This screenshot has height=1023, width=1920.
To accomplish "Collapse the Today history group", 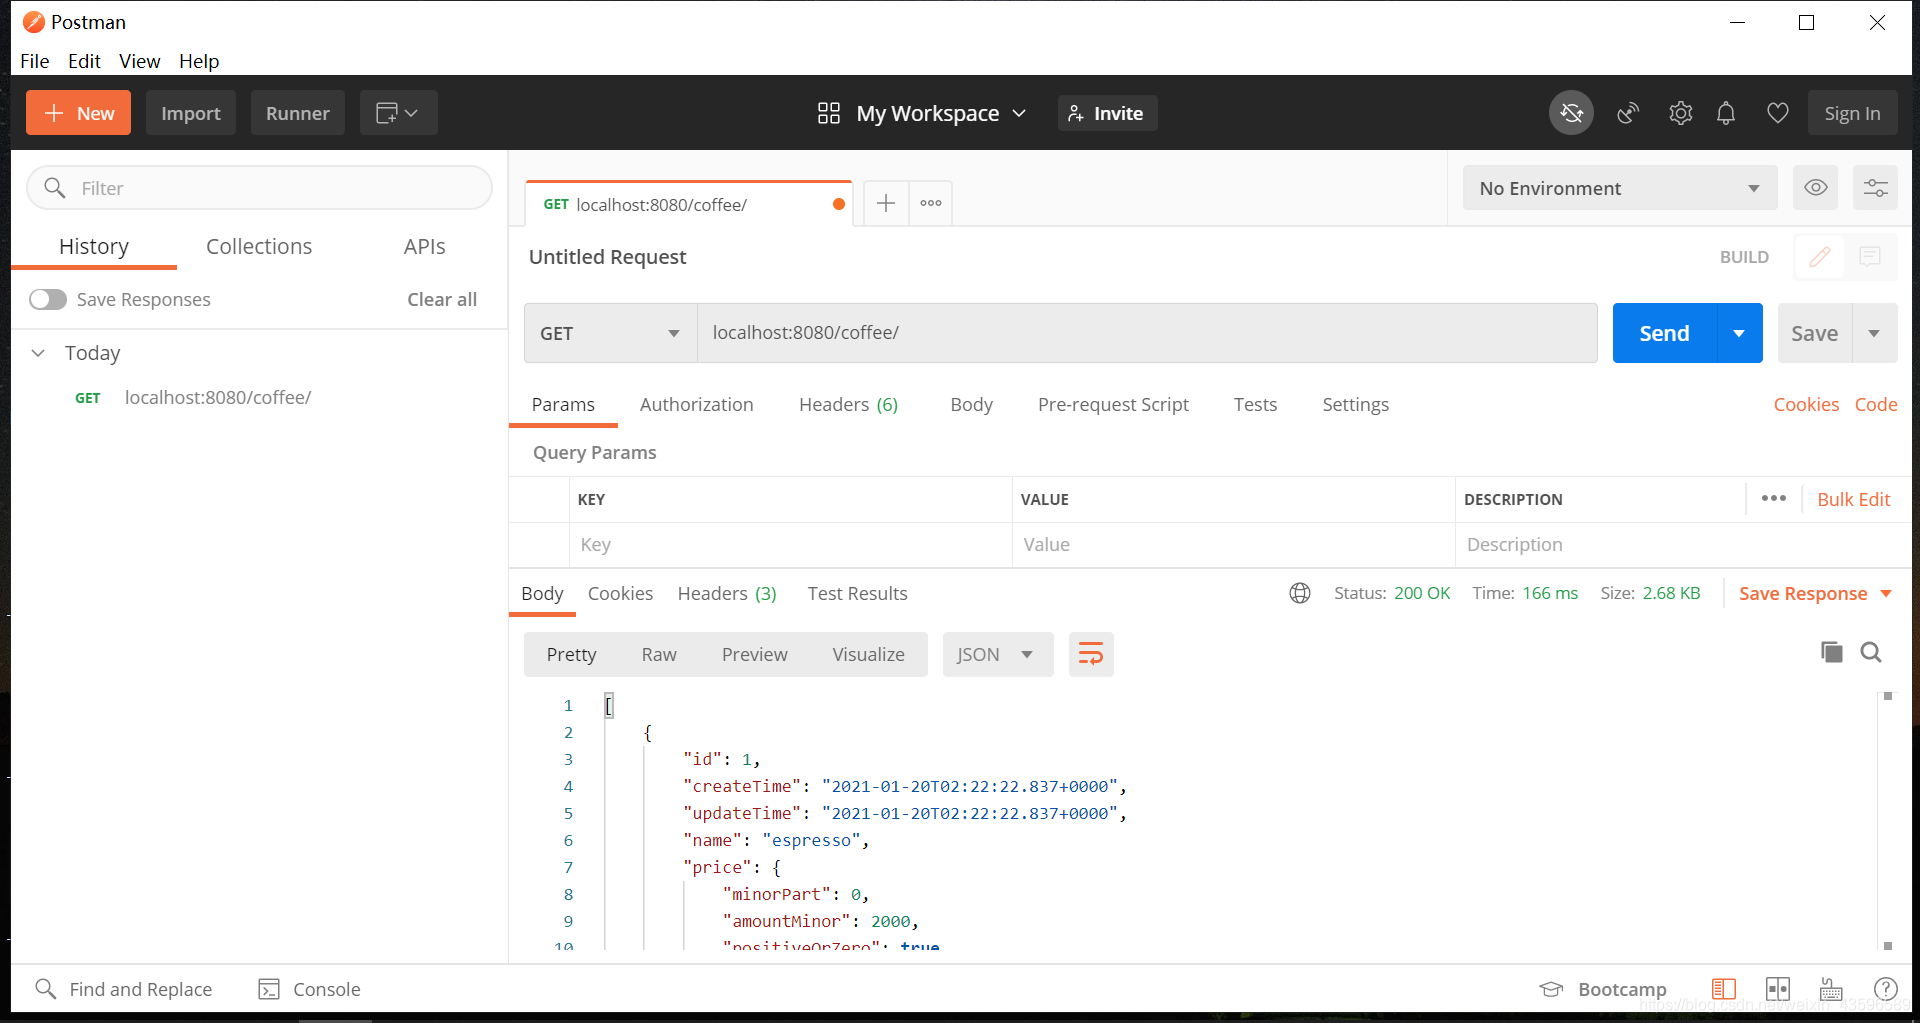I will coord(38,353).
